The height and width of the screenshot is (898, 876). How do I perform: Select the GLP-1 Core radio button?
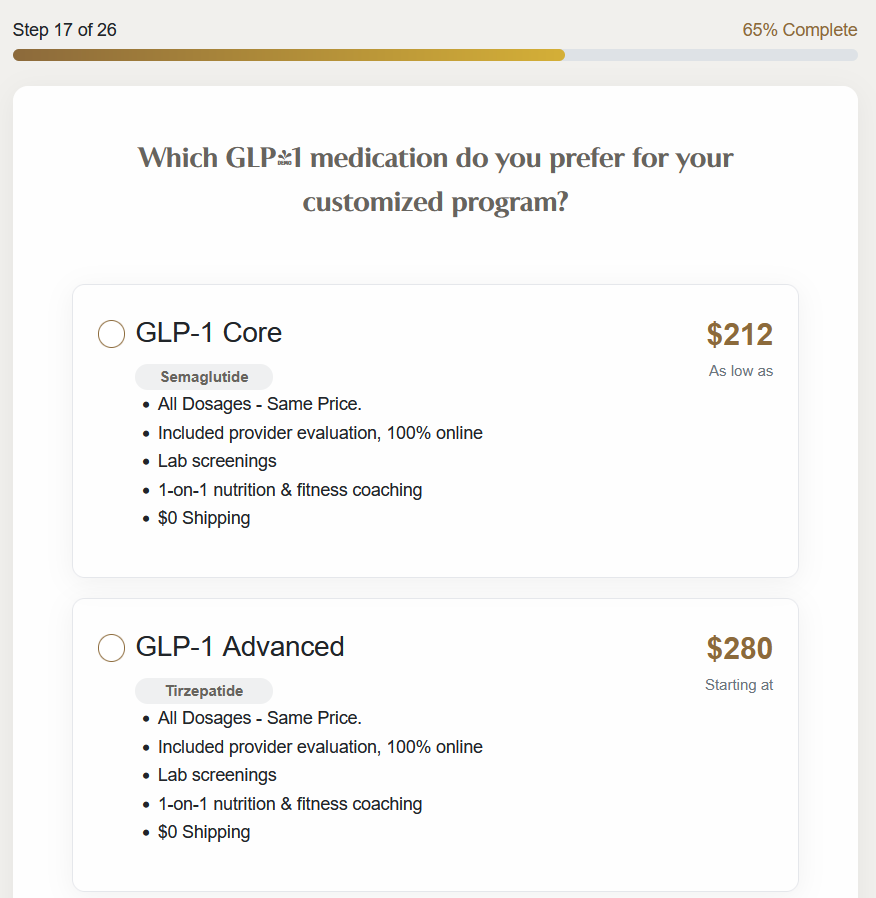111,334
